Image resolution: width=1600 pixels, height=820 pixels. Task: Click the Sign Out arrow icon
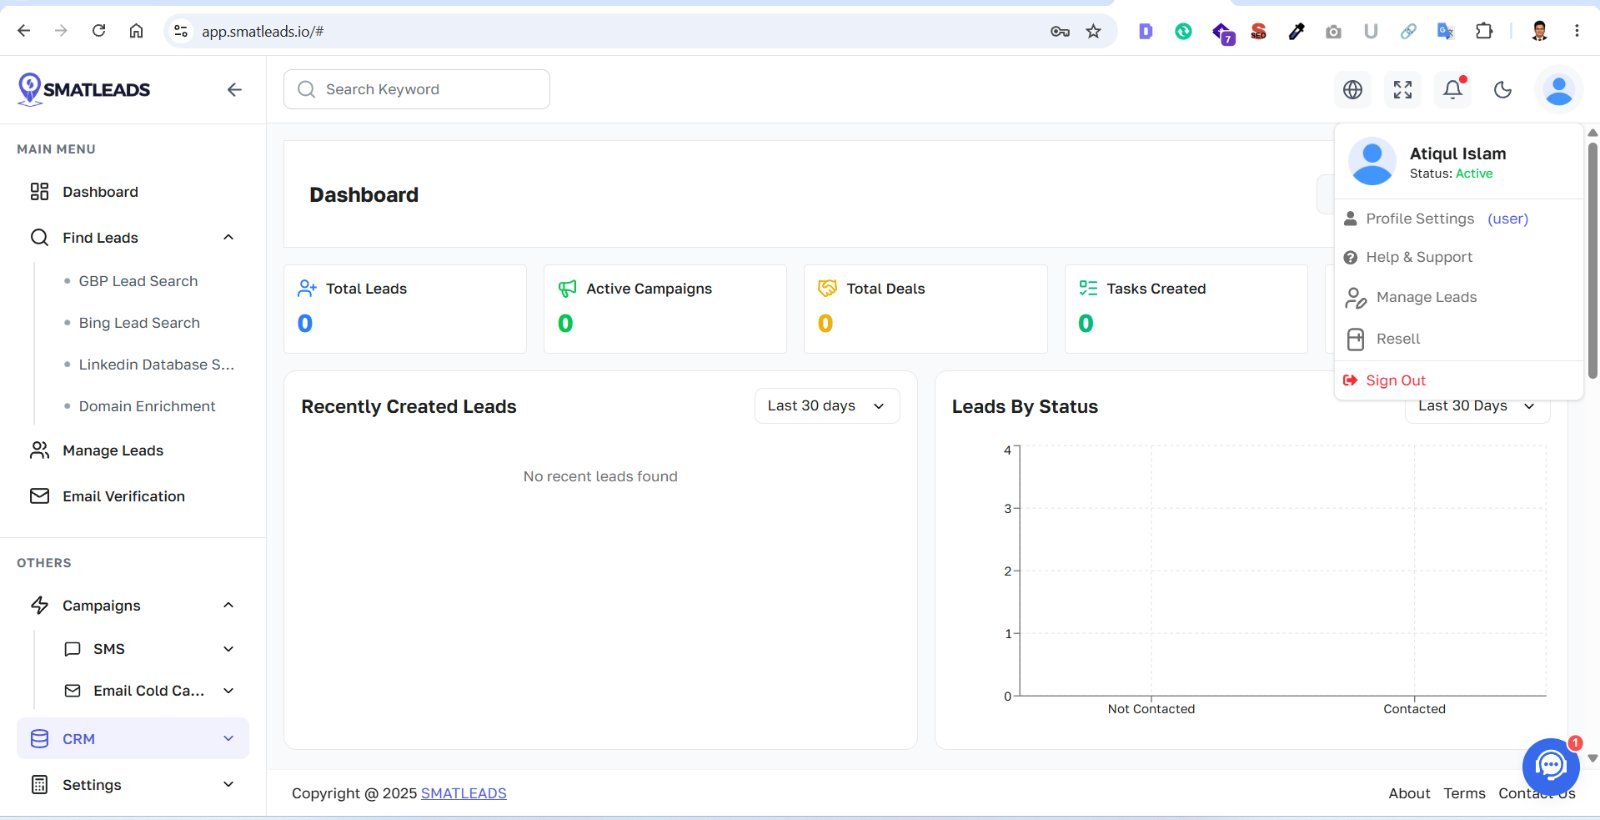click(1350, 380)
